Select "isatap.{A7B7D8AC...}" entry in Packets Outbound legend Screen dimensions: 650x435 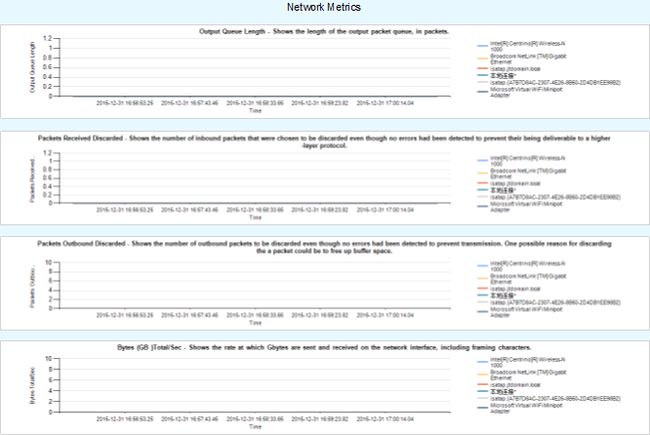[x=555, y=302]
